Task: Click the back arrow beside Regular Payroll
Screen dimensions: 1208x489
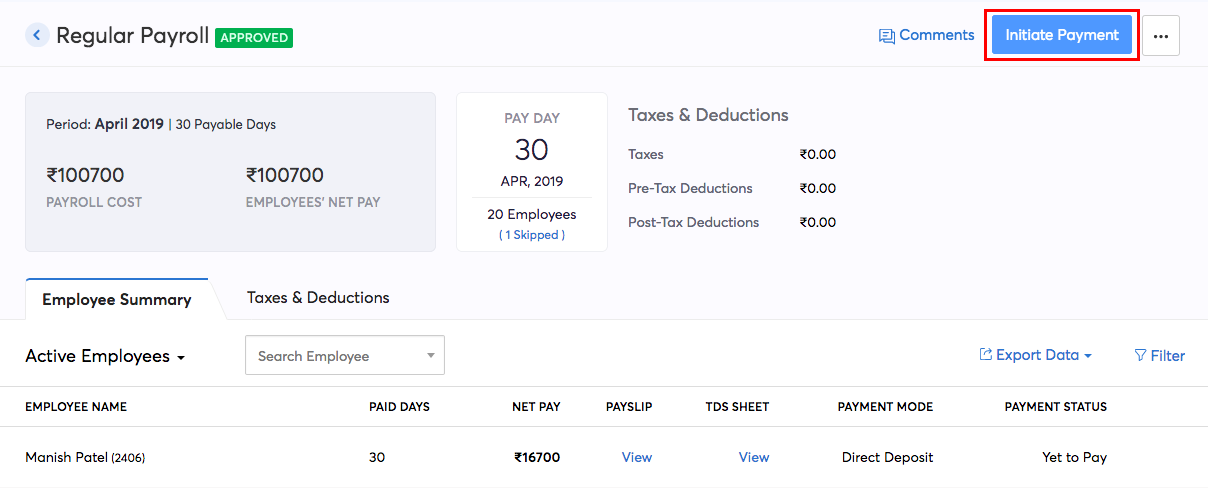Action: (37, 36)
